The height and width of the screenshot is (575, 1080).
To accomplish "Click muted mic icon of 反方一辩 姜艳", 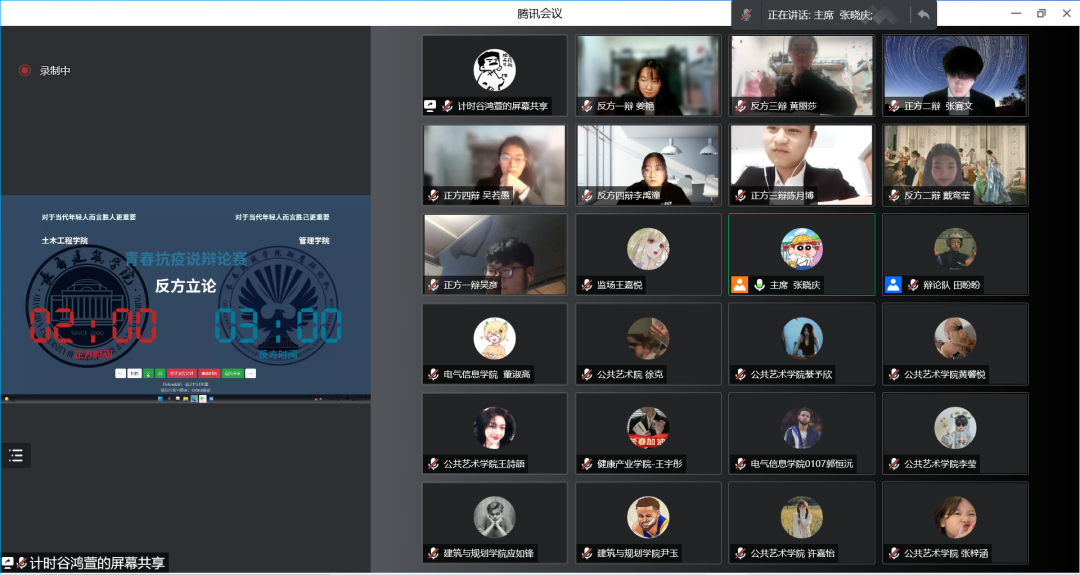I will (x=587, y=106).
